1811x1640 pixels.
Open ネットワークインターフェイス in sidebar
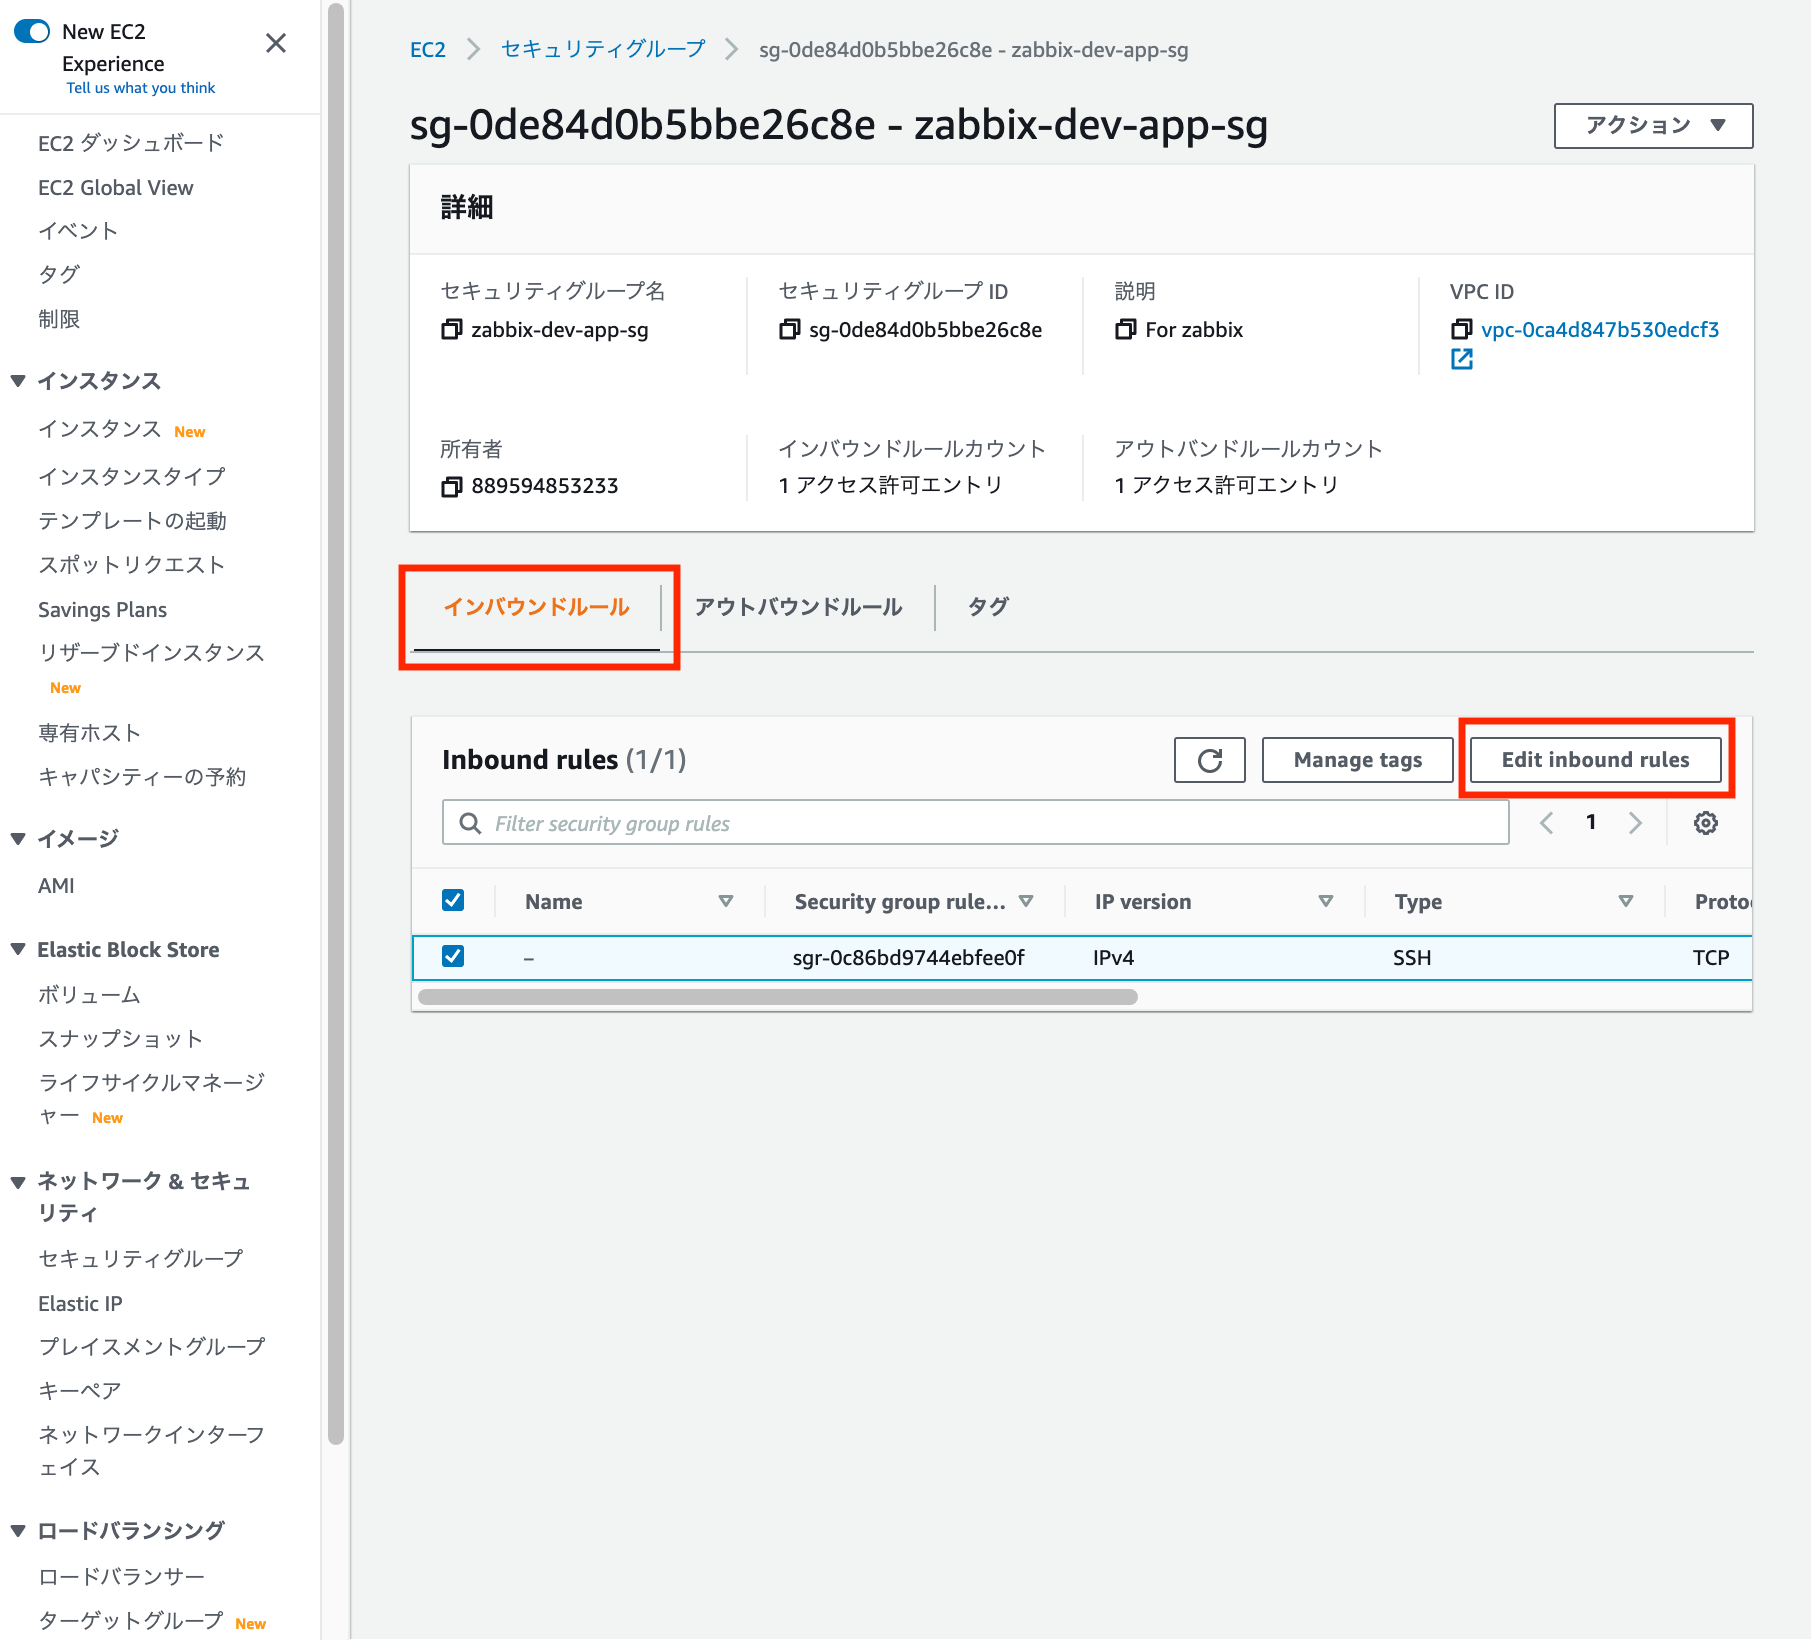[152, 1451]
